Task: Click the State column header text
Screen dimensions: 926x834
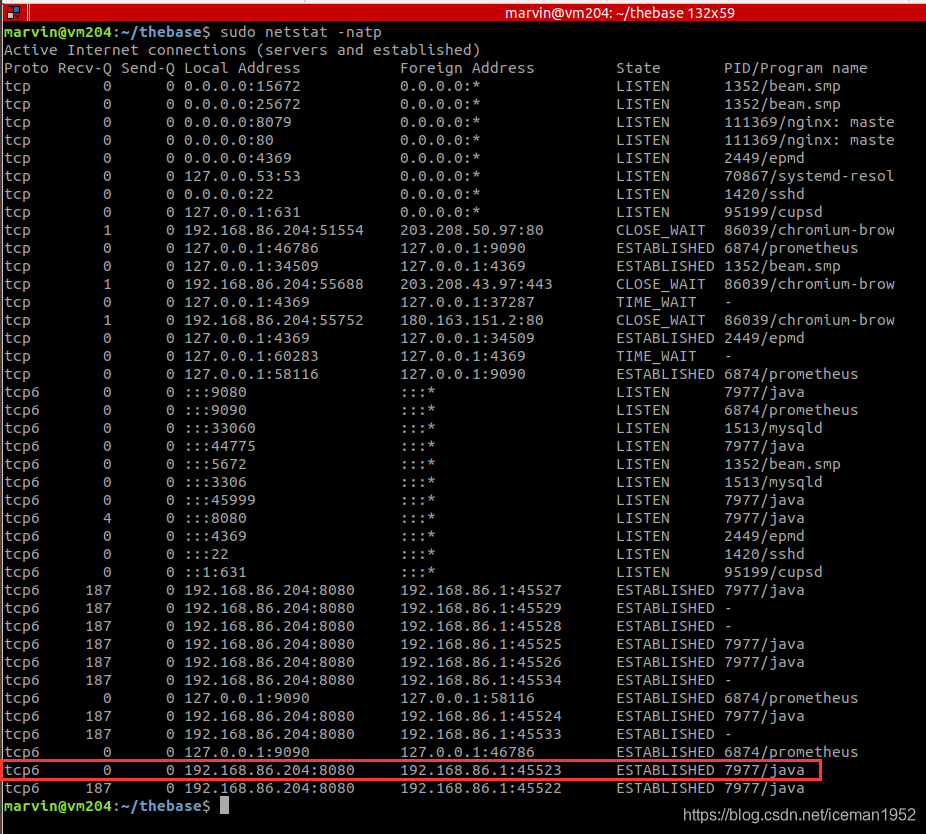Action: coord(638,67)
